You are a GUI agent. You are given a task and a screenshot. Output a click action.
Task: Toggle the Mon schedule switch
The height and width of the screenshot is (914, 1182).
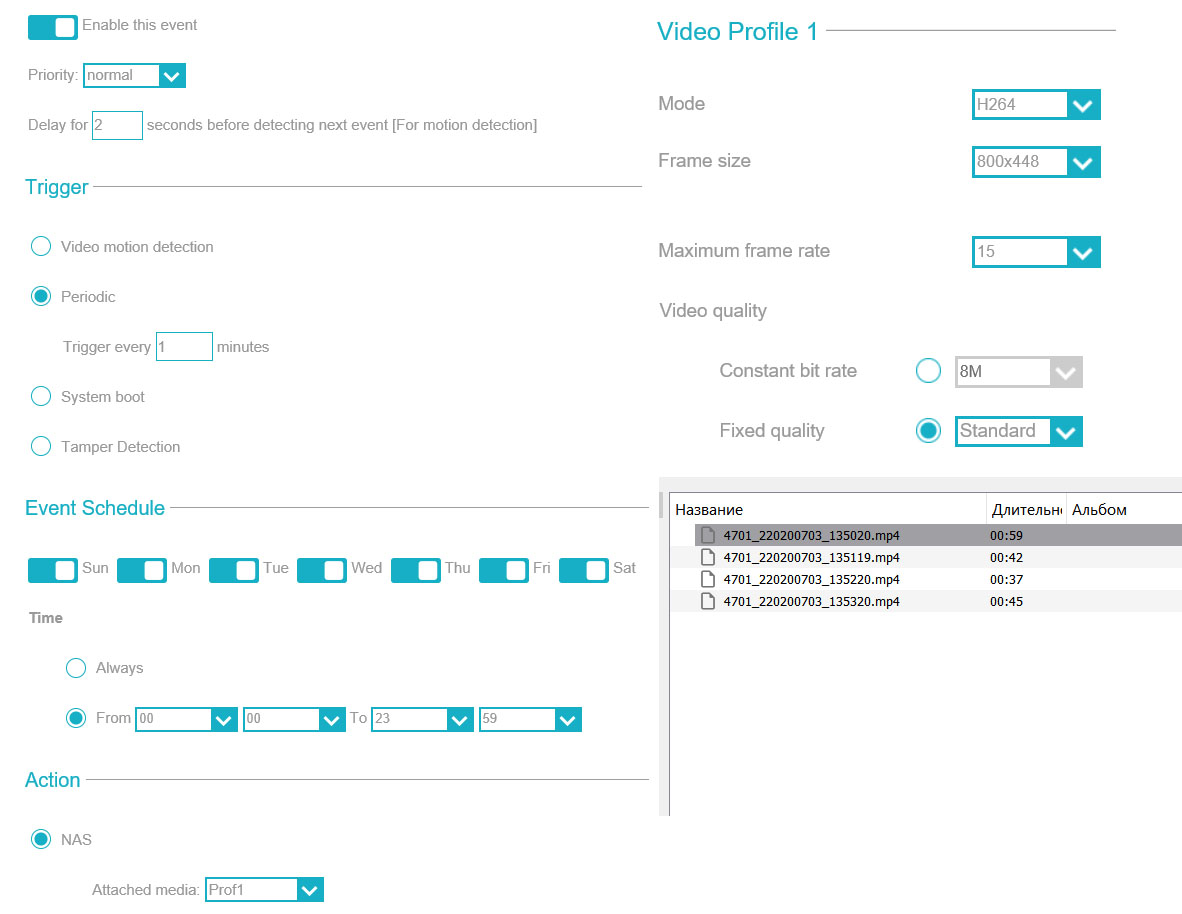pyautogui.click(x=142, y=570)
